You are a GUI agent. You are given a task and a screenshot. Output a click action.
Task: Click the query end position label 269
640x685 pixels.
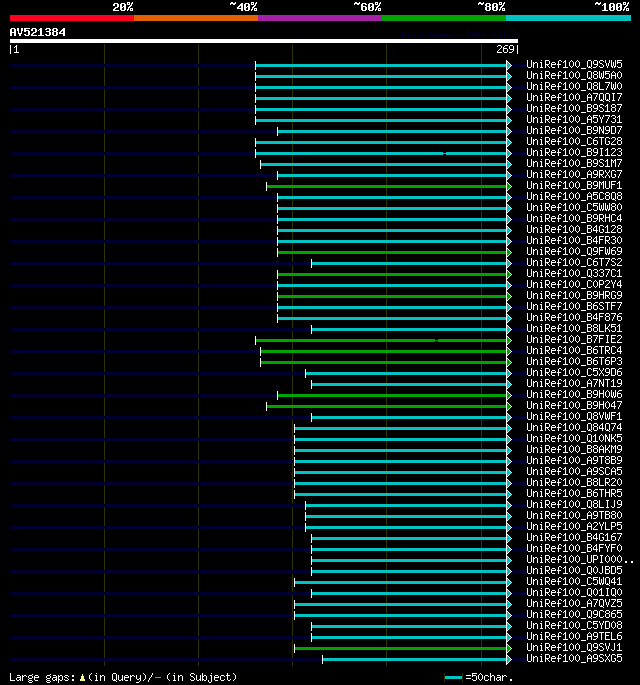coord(506,49)
